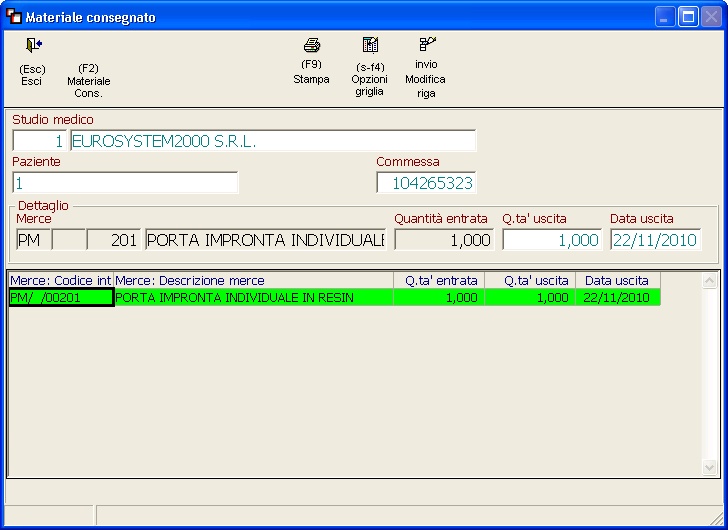Click the (F9) Stampa label
The width and height of the screenshot is (728, 530).
pos(311,72)
